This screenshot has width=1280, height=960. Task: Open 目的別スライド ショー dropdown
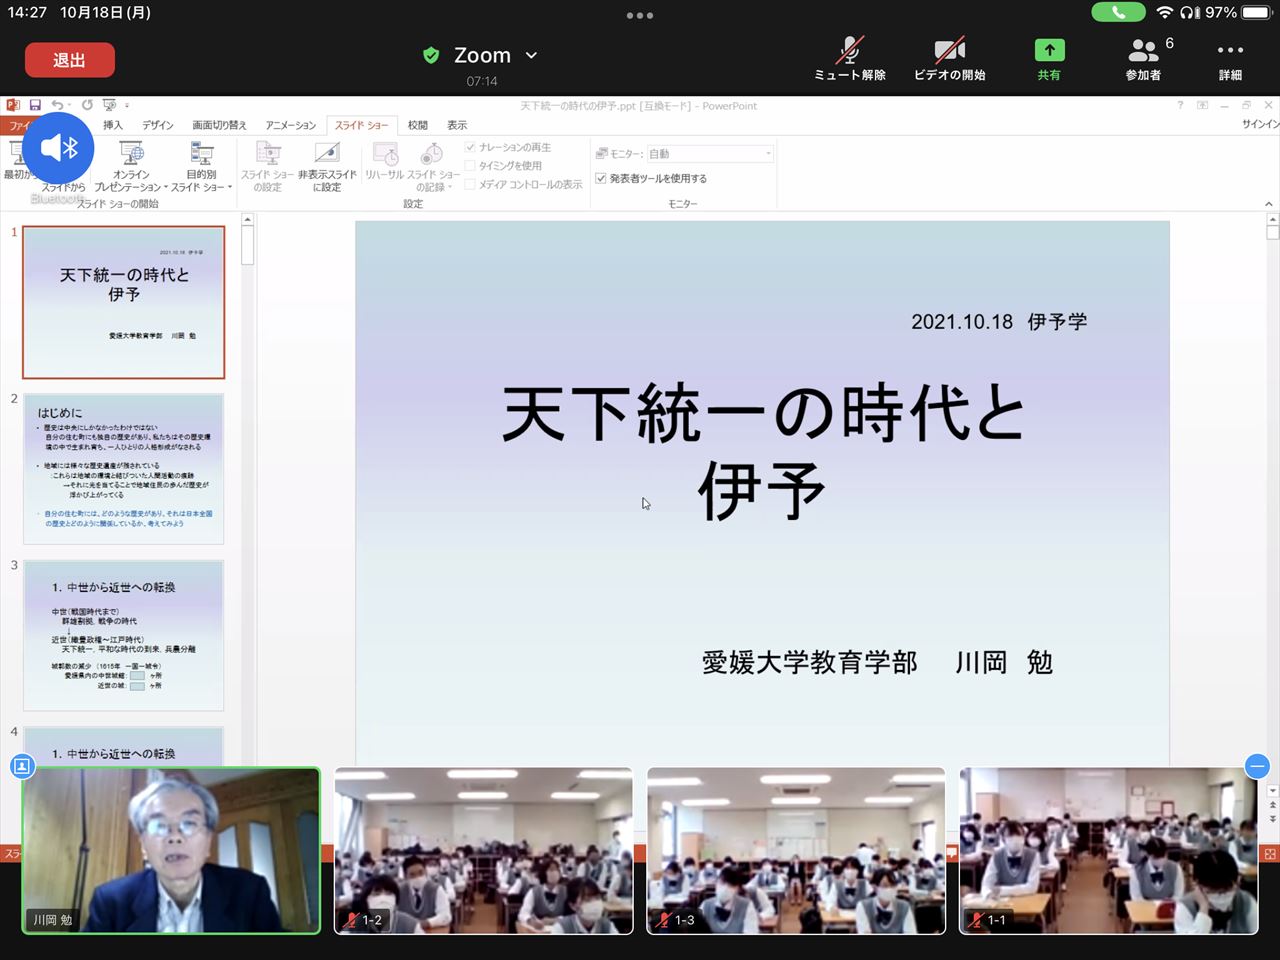pyautogui.click(x=201, y=167)
